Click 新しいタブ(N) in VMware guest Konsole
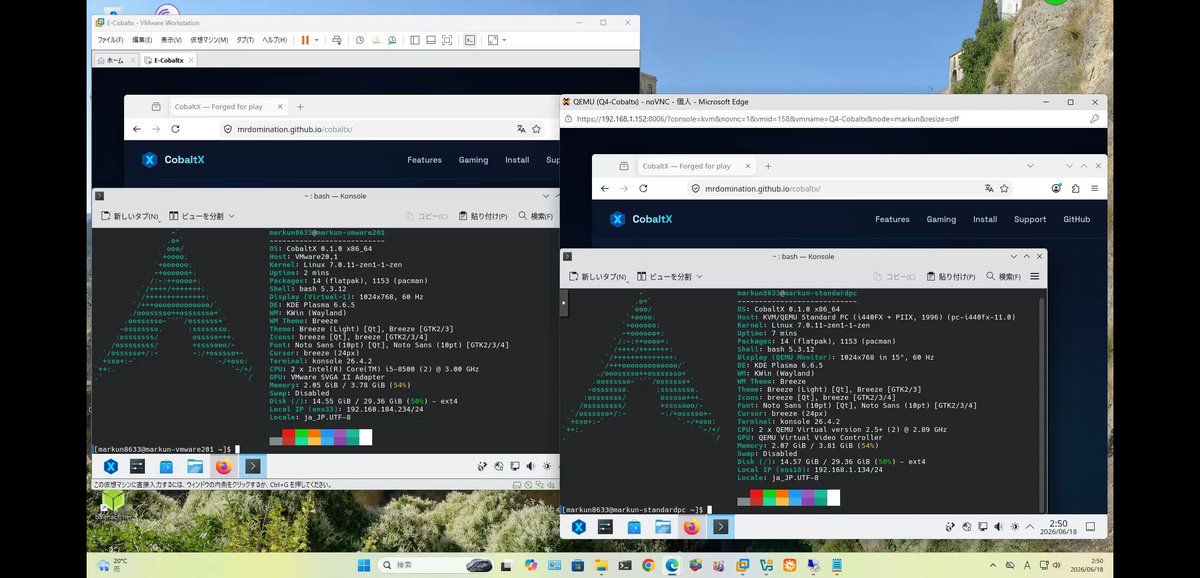The height and width of the screenshot is (578, 1200). (128, 216)
